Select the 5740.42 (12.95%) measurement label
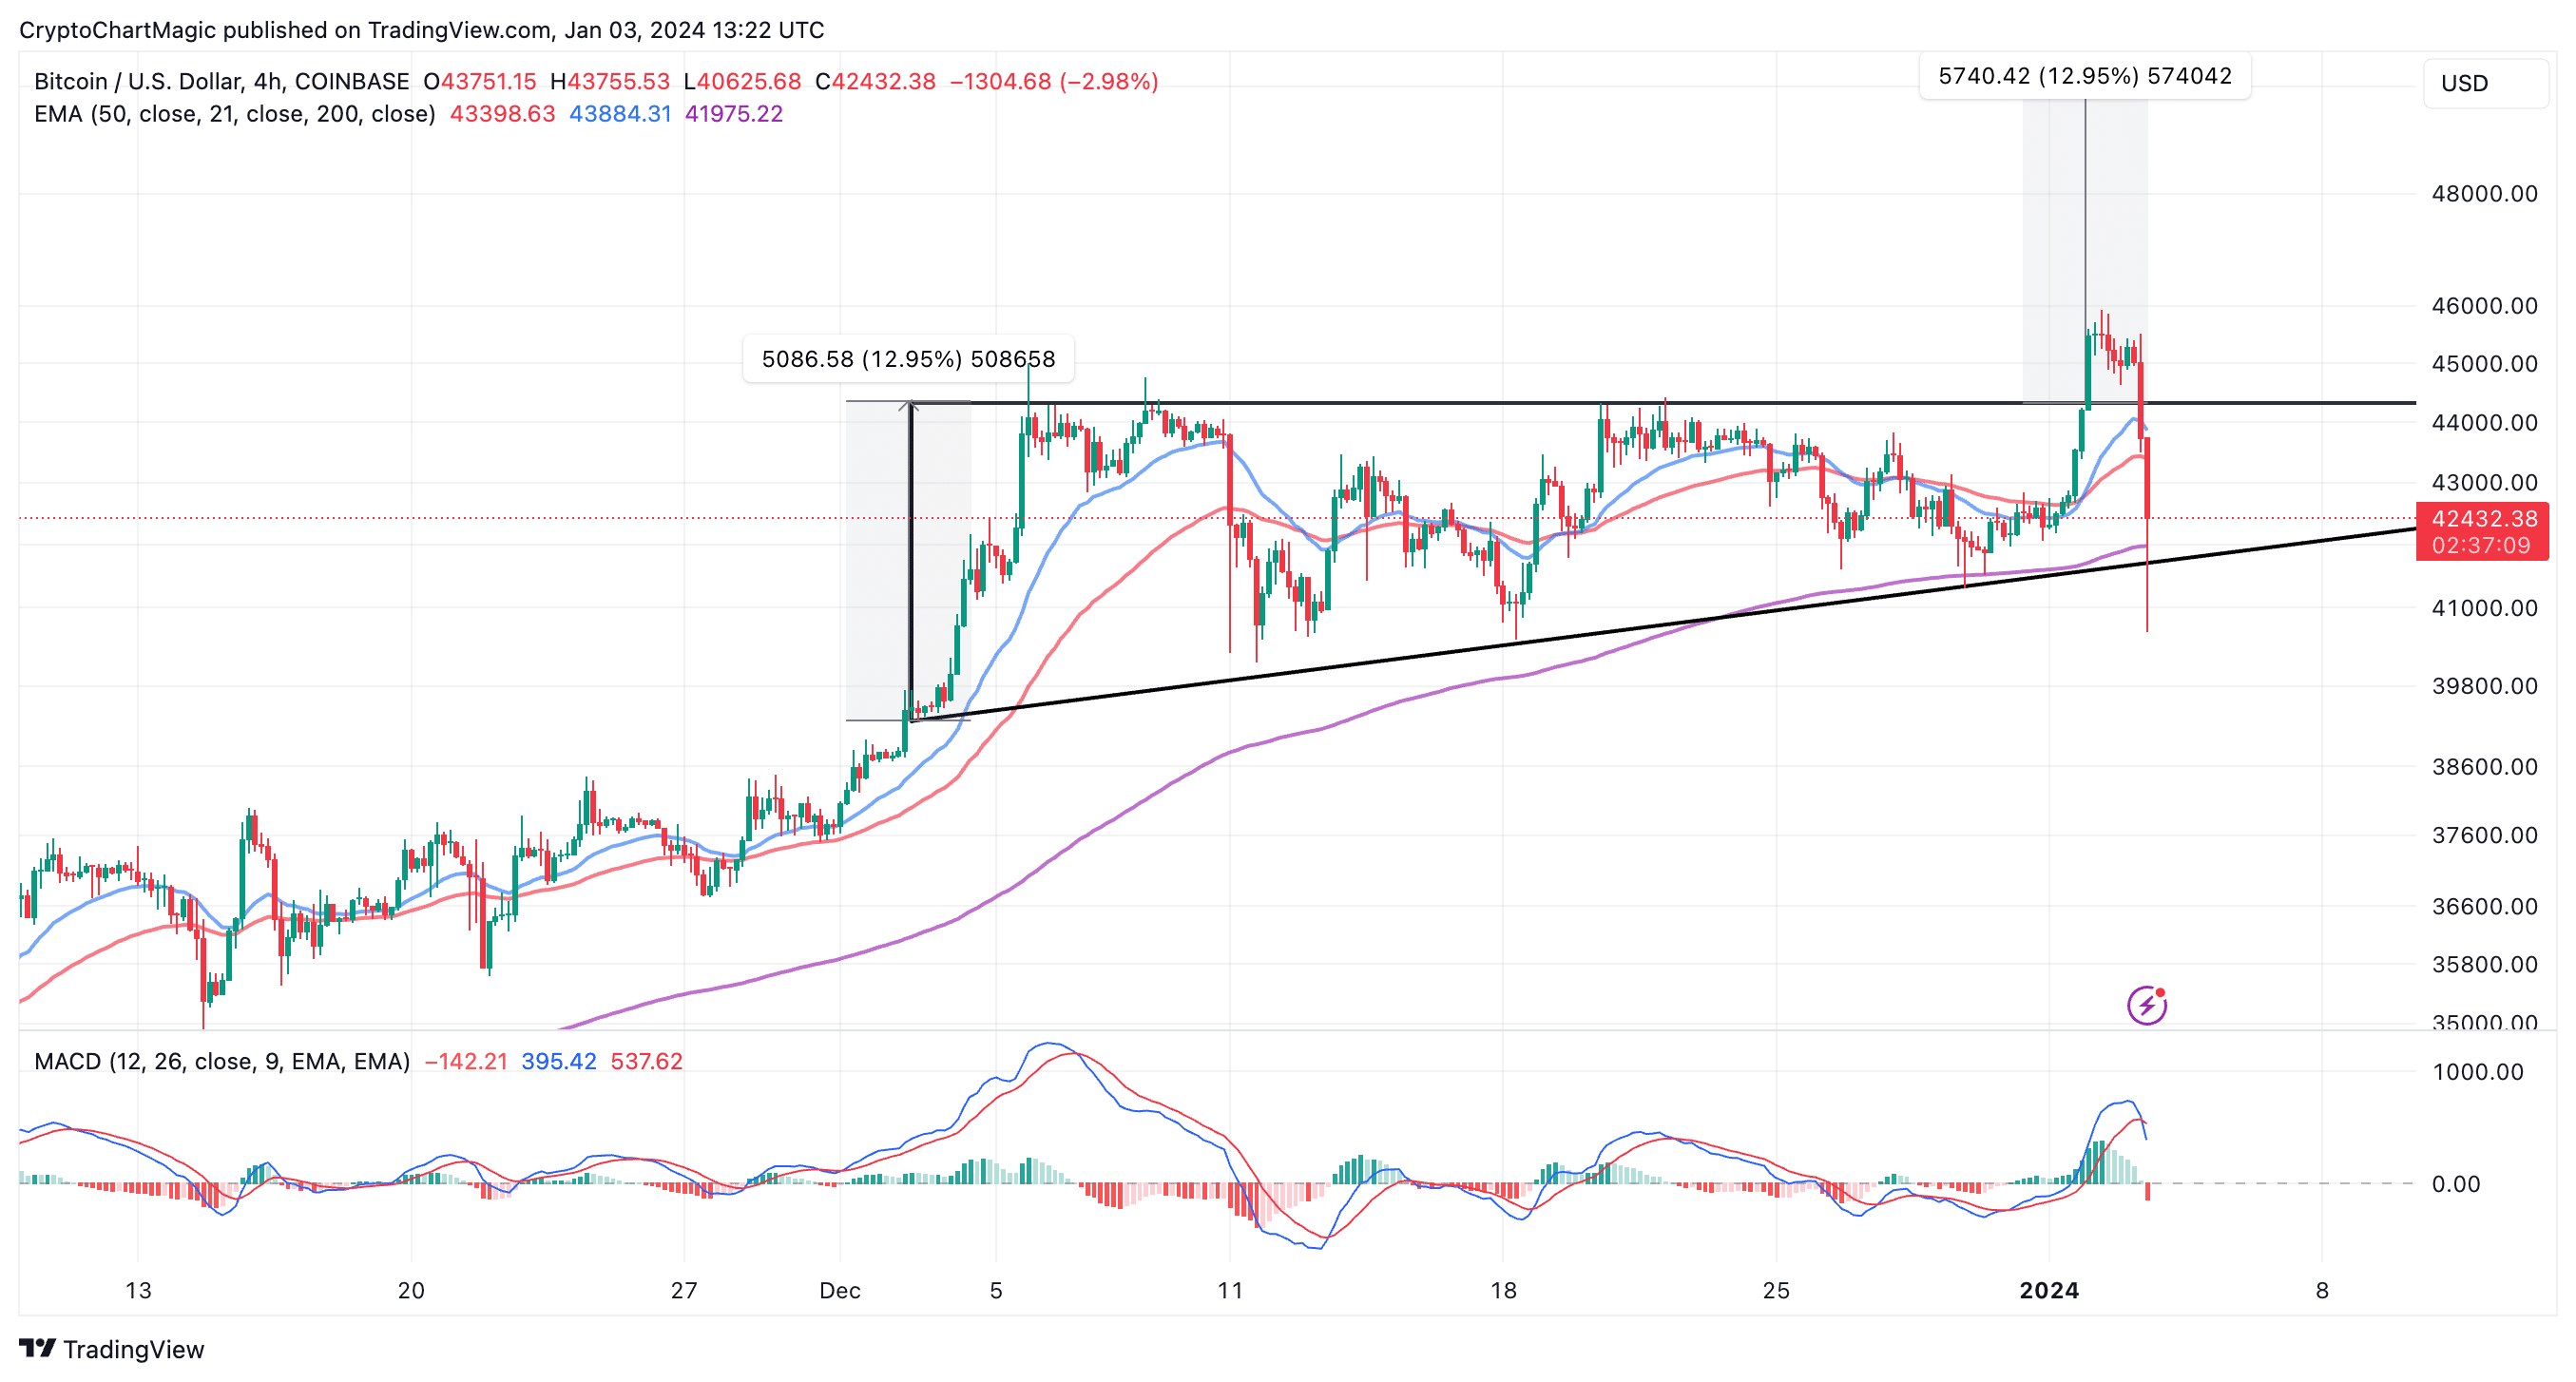 pyautogui.click(x=2085, y=76)
